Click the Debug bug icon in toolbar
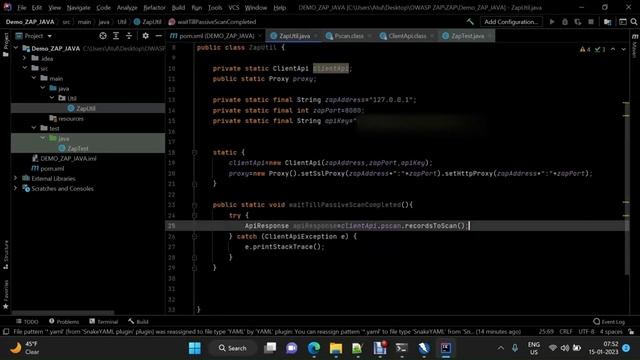The width and height of the screenshot is (640, 360). [565, 22]
